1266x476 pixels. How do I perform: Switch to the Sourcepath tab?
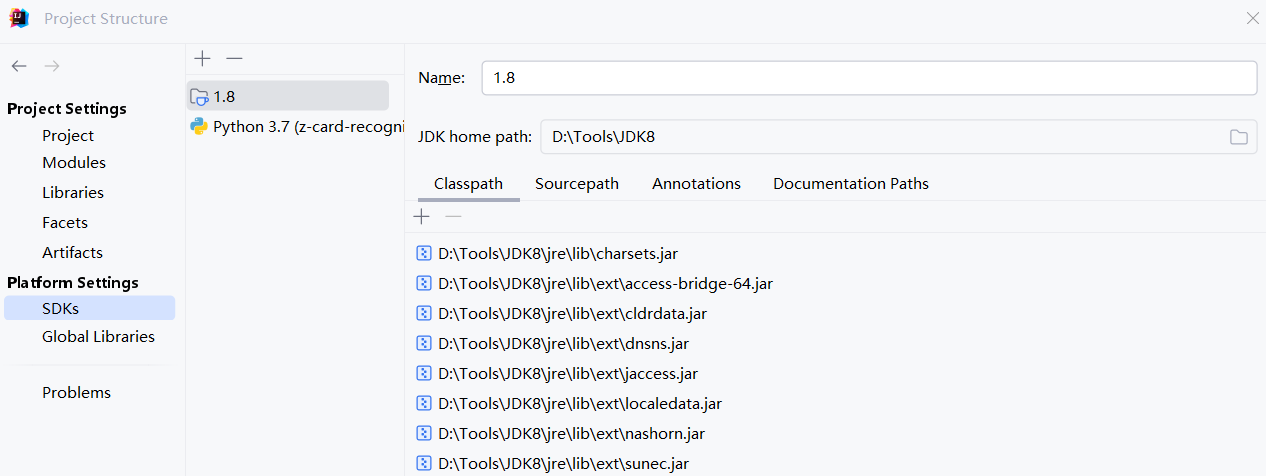[577, 184]
